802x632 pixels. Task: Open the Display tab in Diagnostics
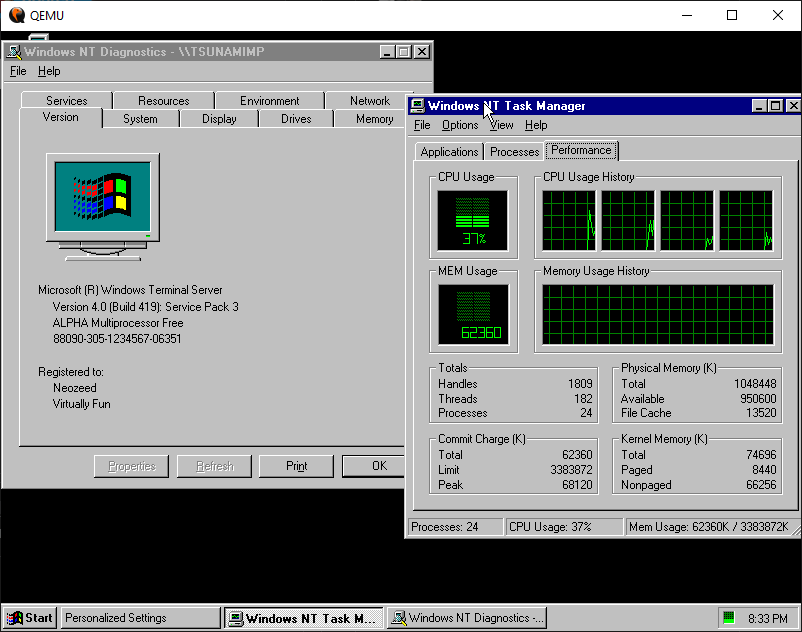(x=219, y=119)
